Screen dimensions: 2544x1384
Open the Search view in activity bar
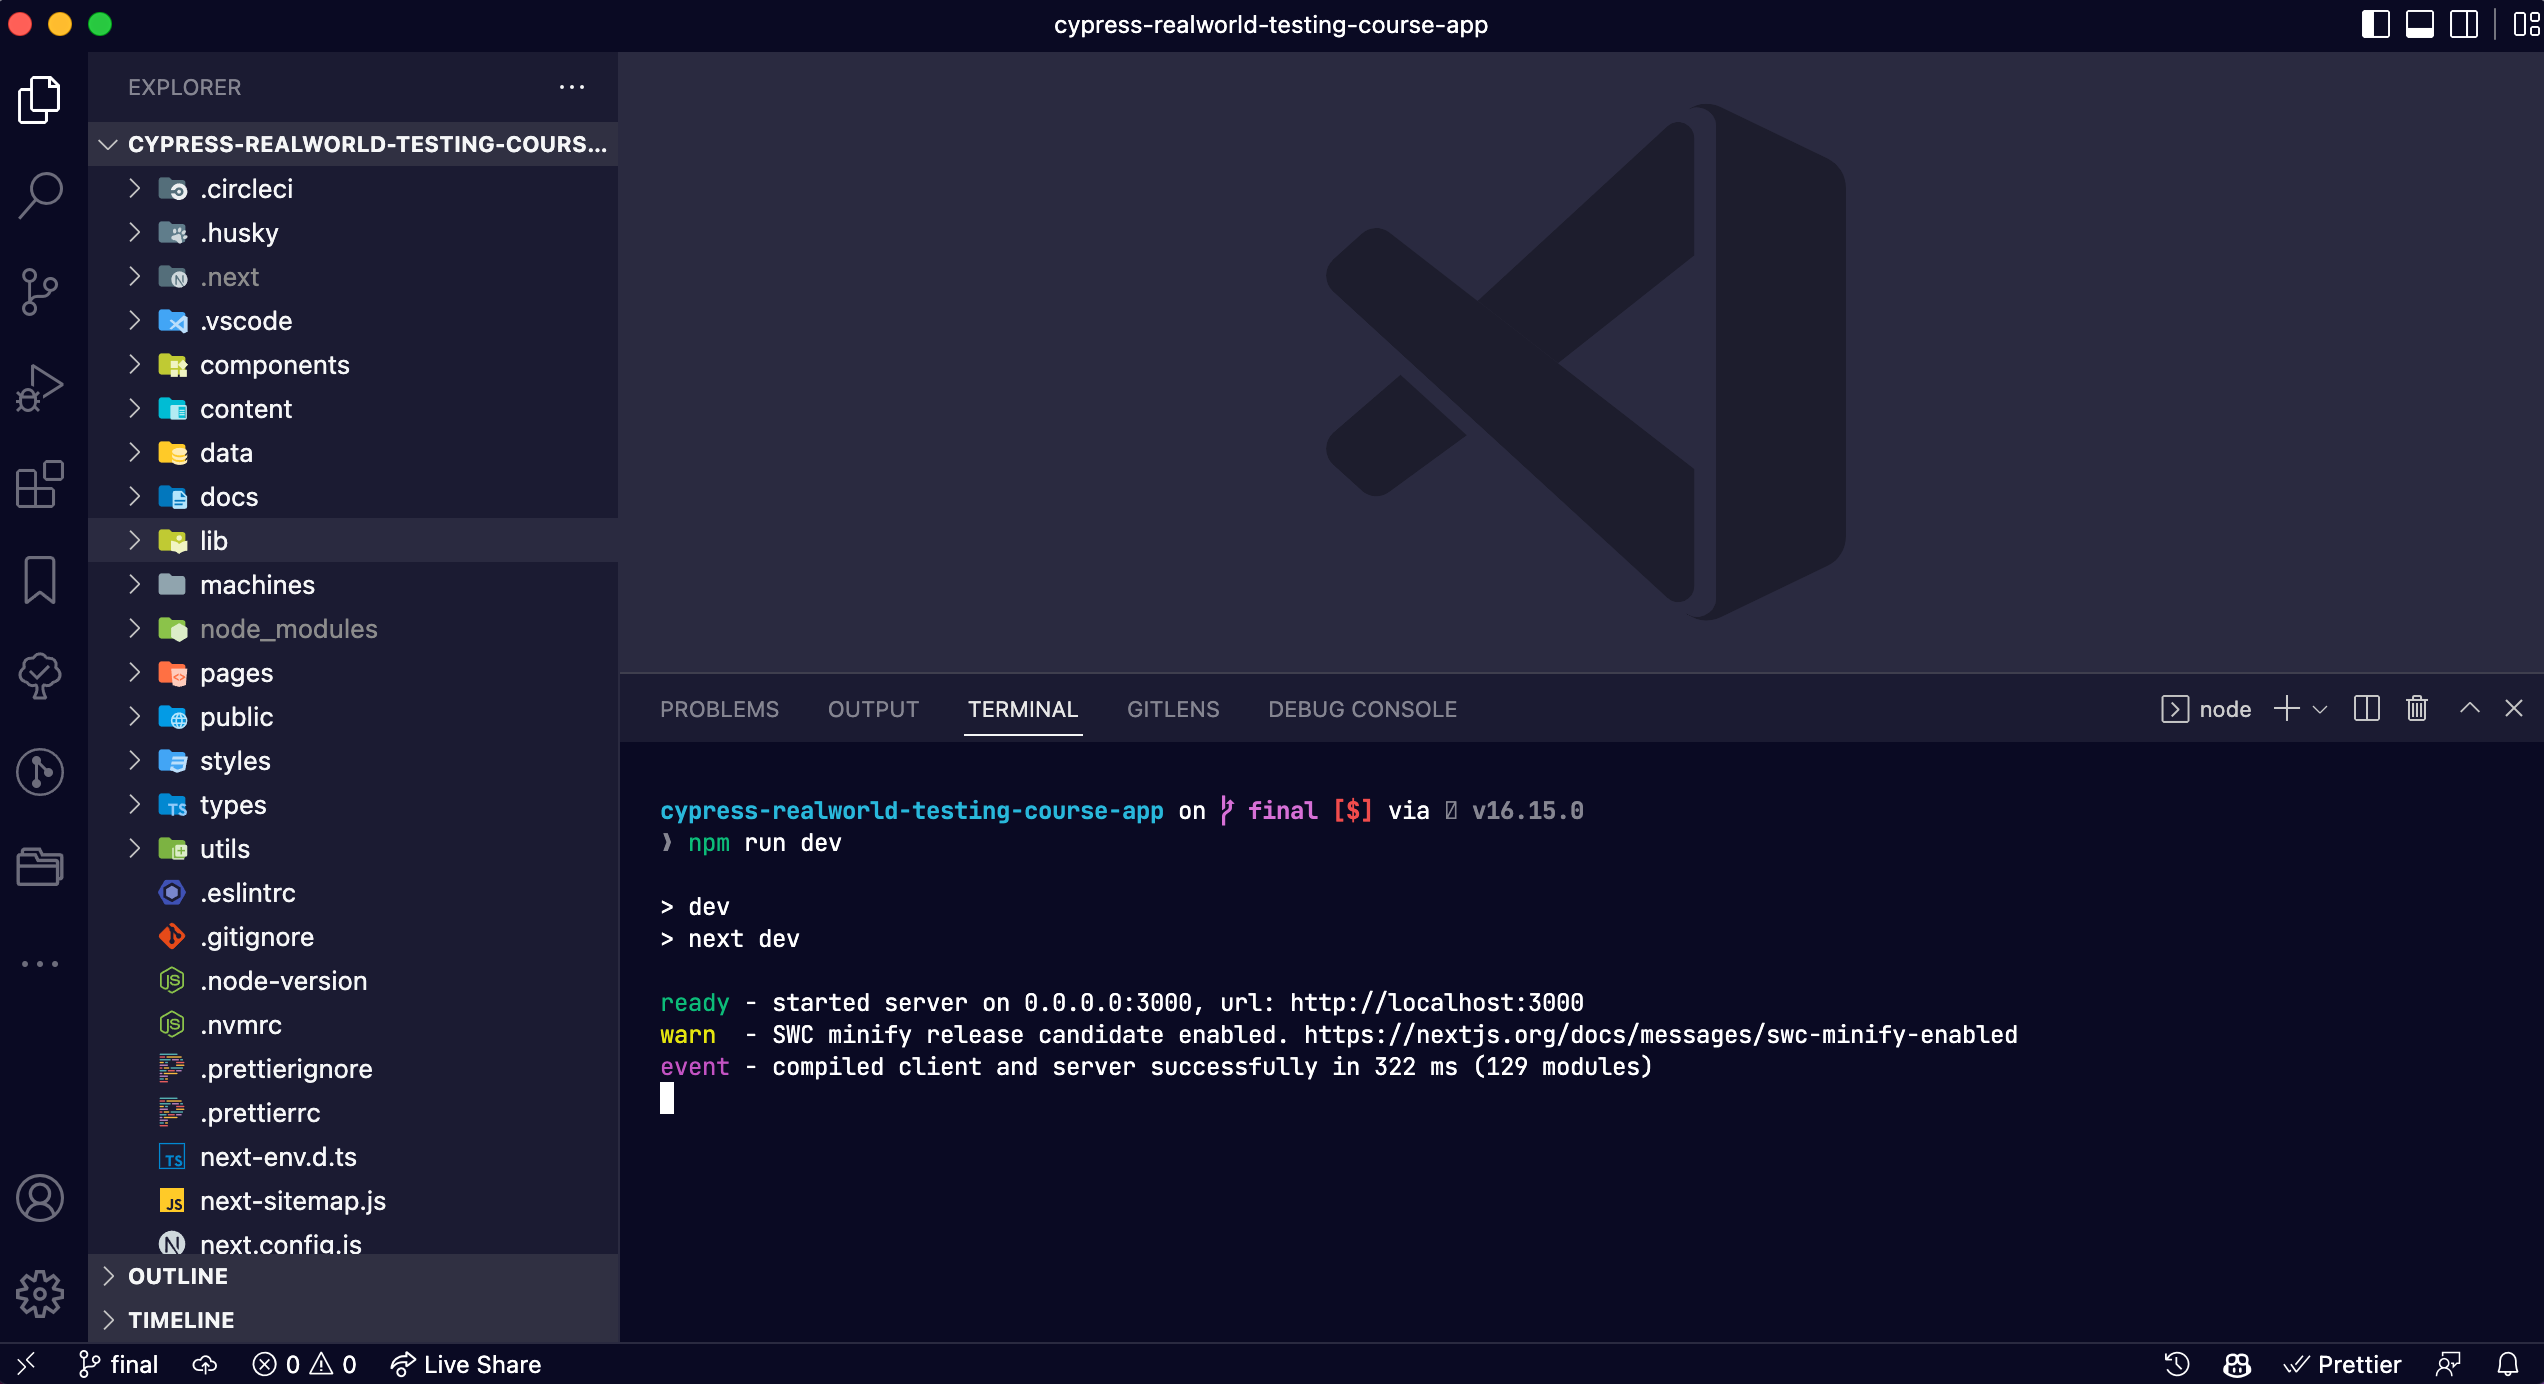coord(40,194)
